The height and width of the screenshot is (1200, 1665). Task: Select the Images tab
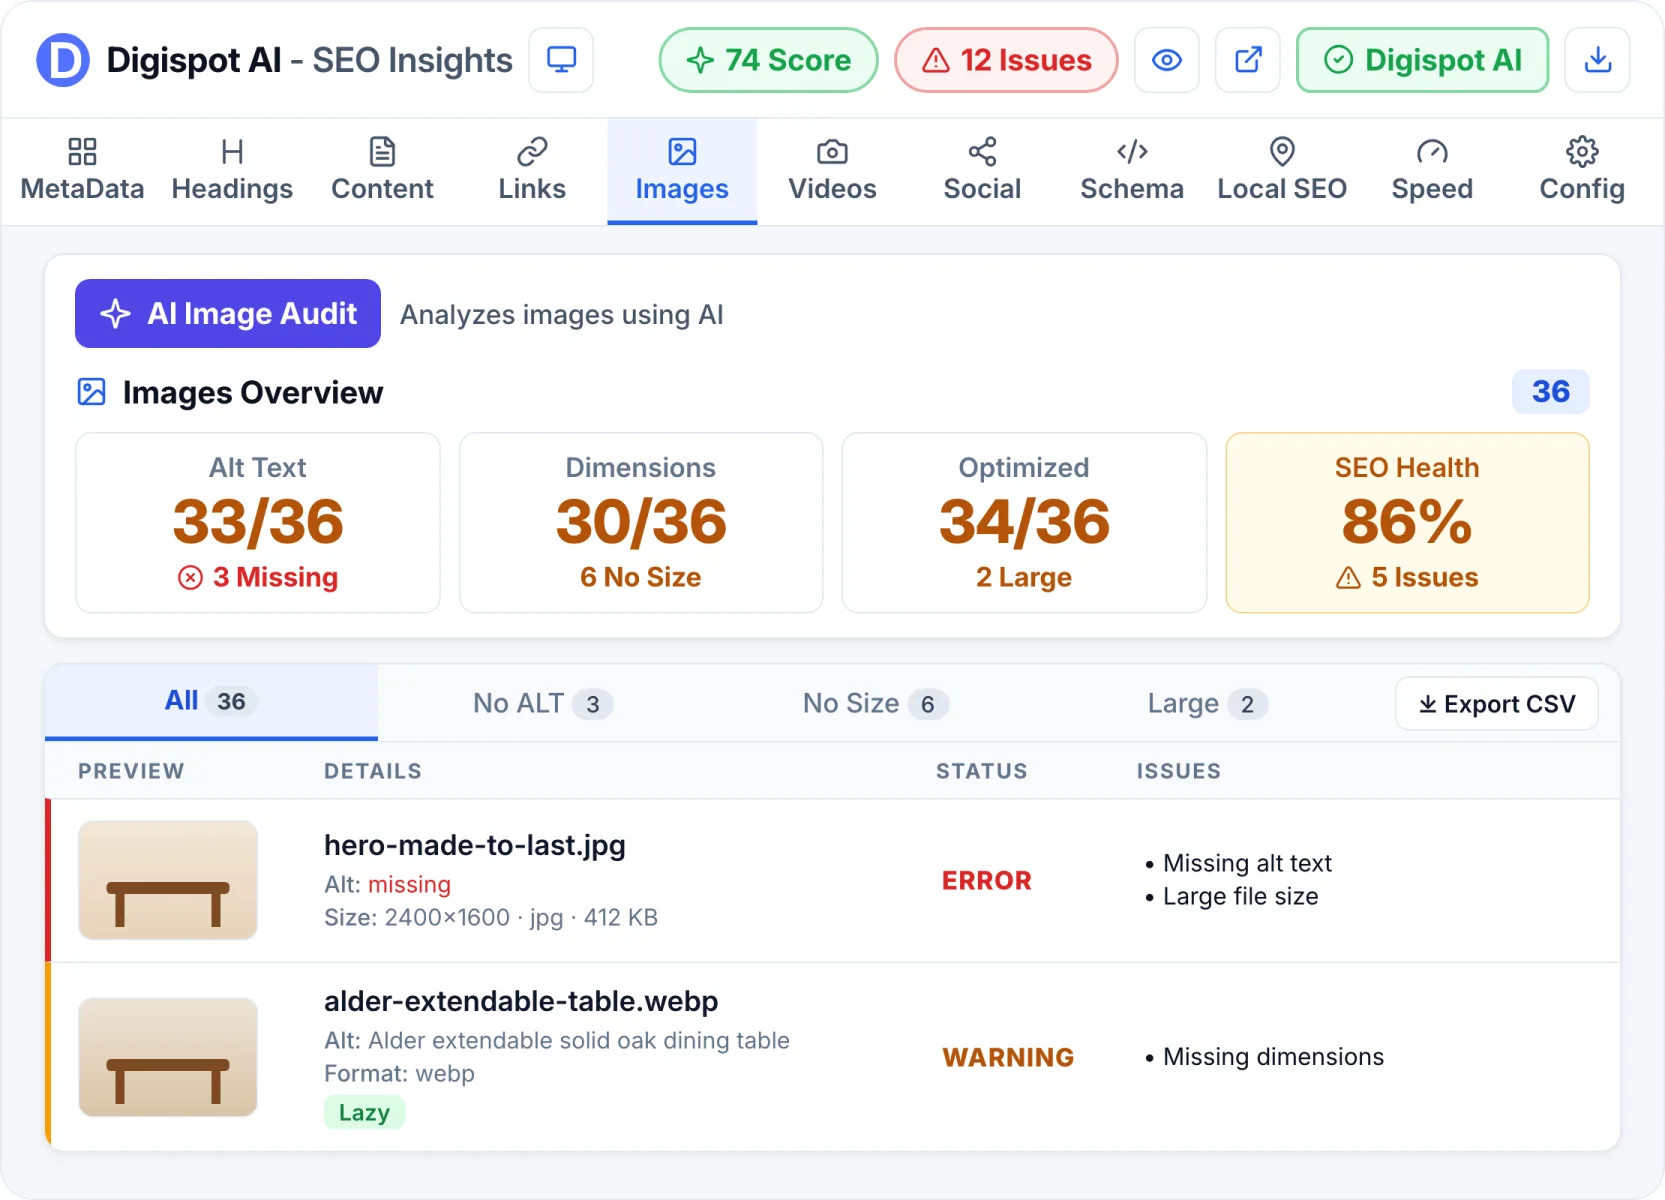point(682,171)
